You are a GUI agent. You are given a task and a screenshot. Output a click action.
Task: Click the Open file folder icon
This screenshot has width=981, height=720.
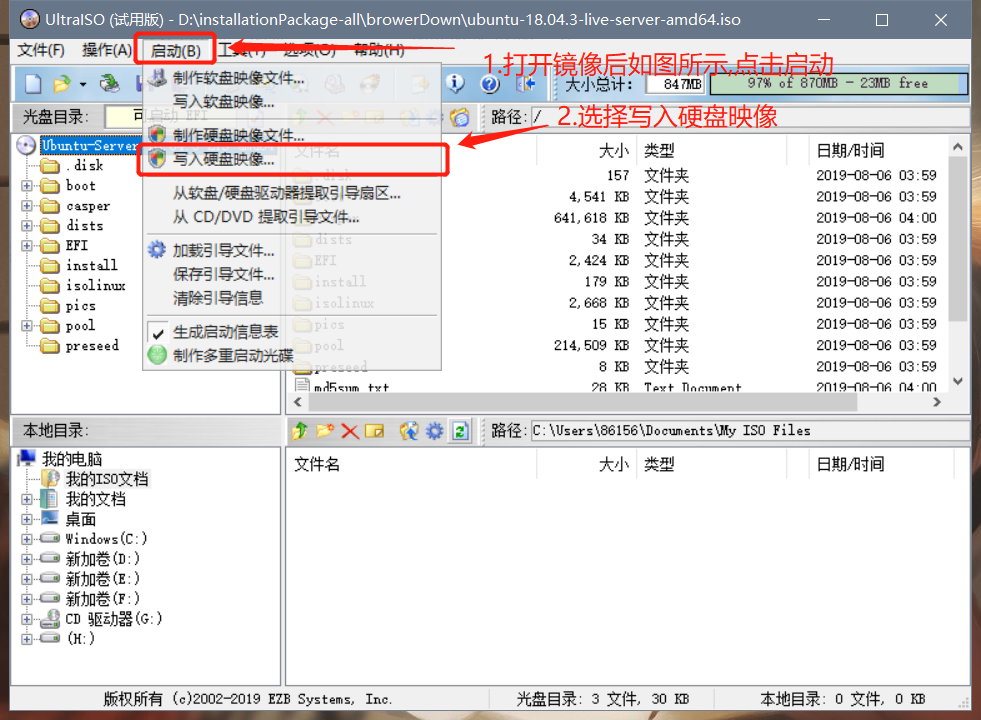click(62, 83)
